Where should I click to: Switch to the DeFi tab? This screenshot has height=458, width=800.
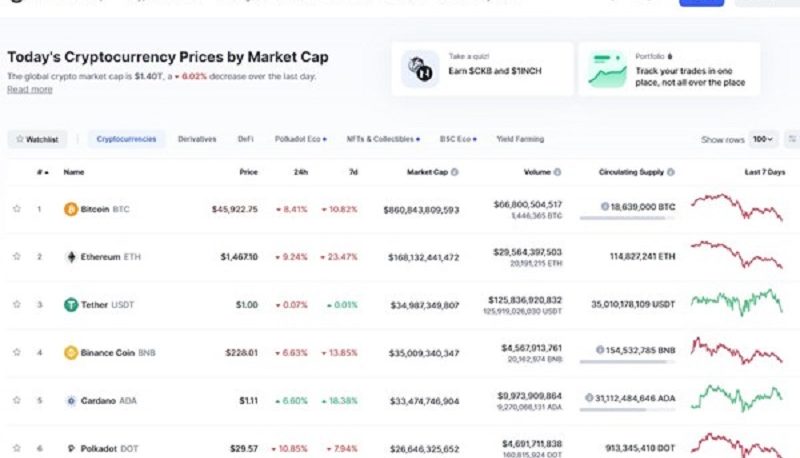245,139
